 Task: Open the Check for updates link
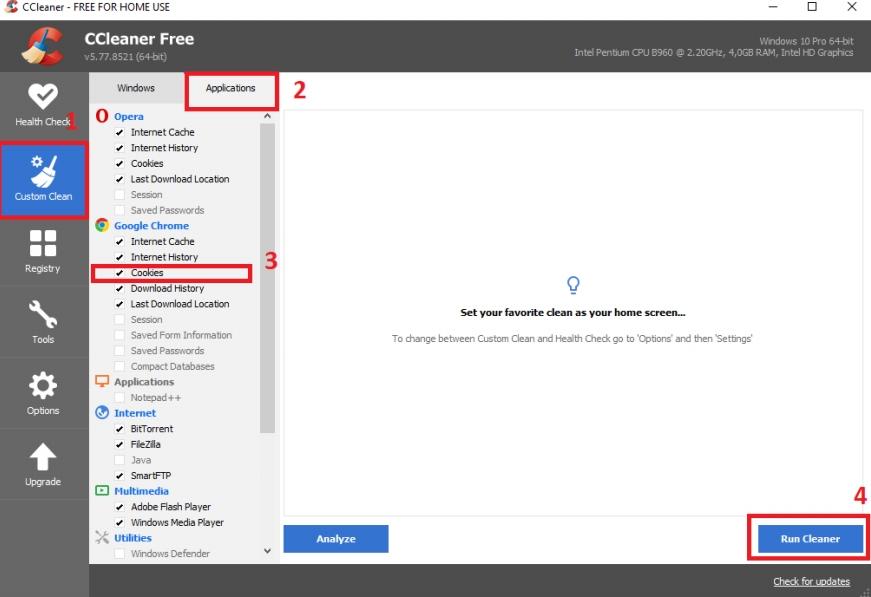[x=811, y=581]
